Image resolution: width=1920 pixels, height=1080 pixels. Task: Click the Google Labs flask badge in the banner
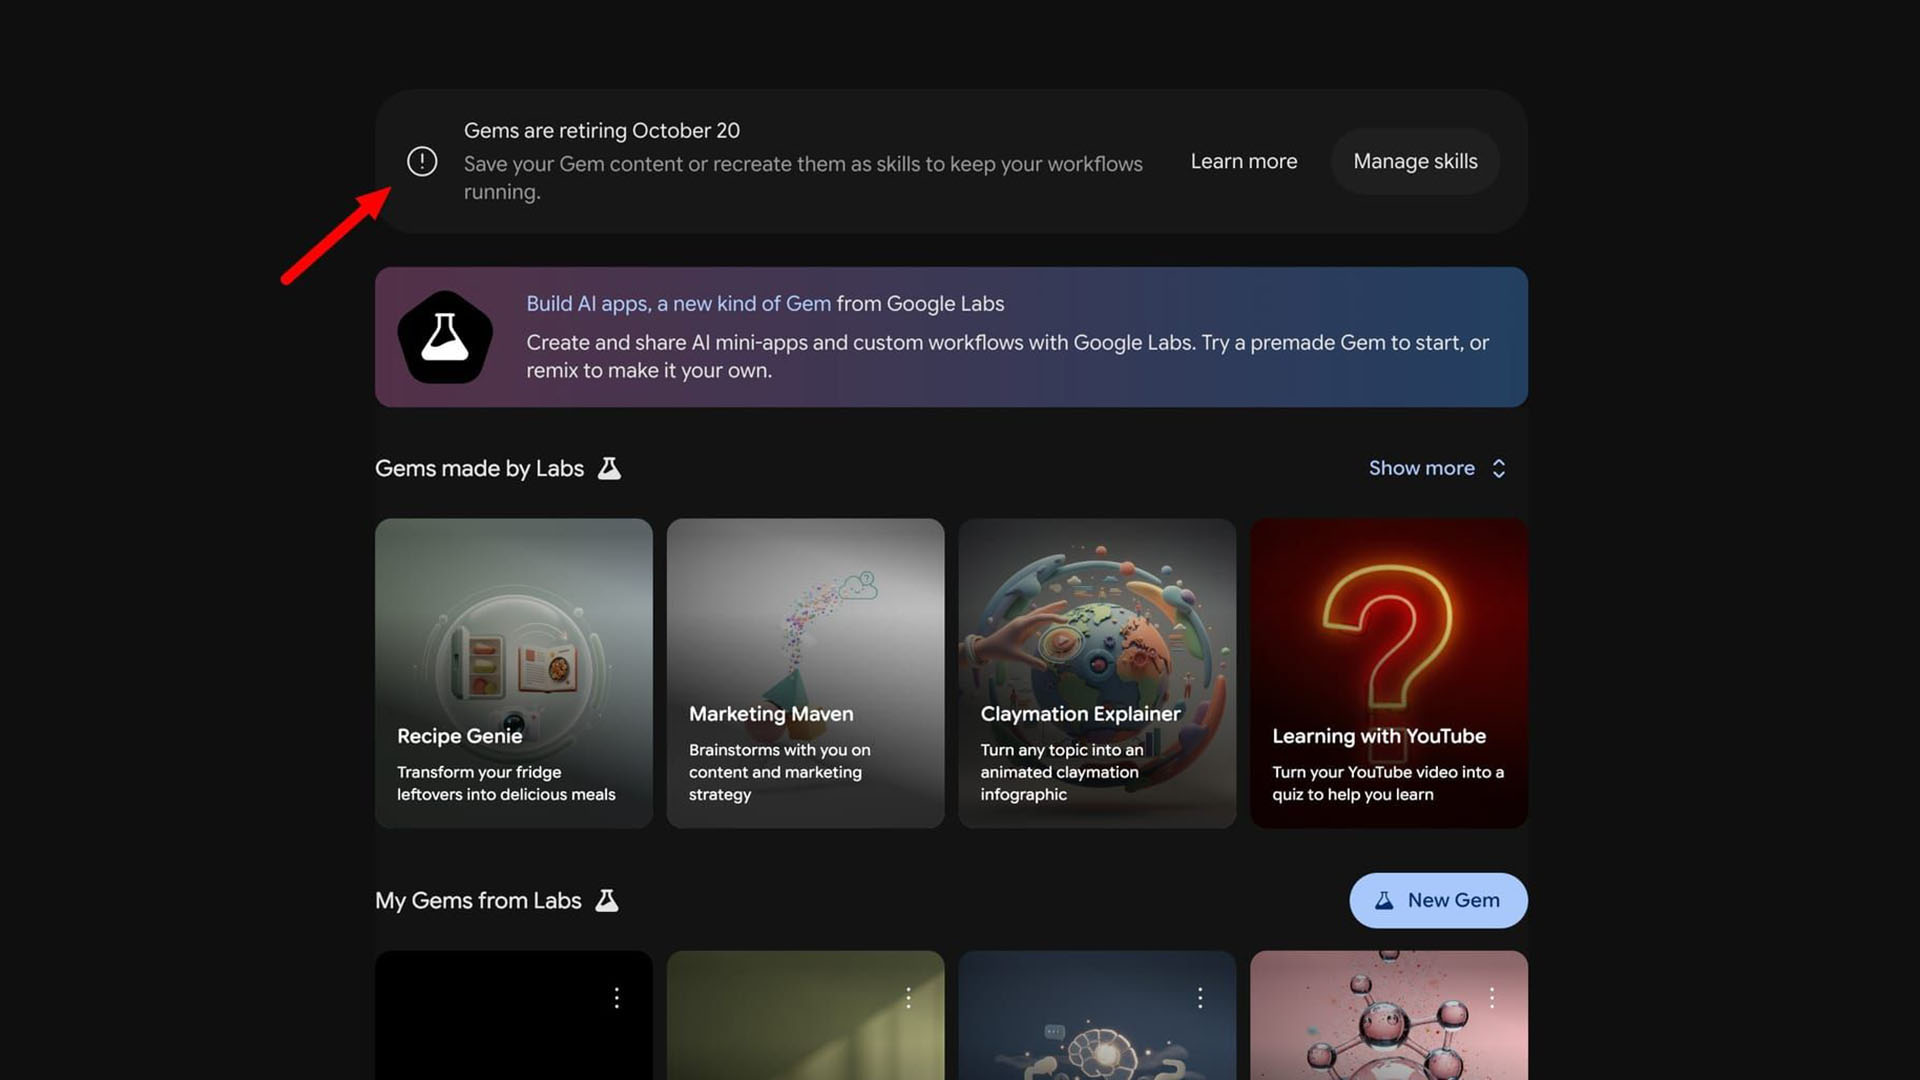tap(445, 337)
